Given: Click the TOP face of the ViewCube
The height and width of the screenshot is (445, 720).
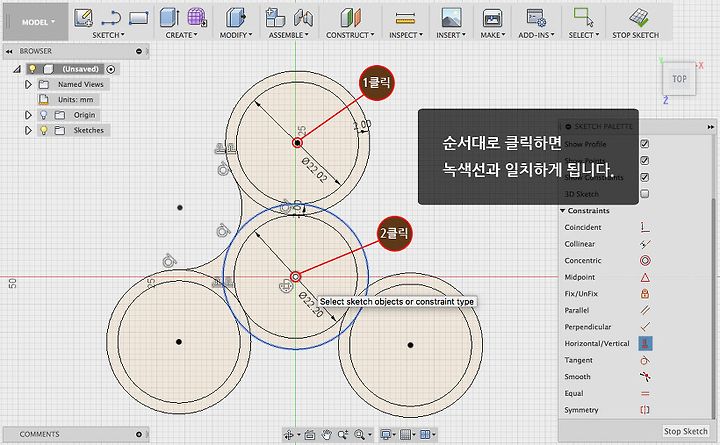Looking at the screenshot, I should click(x=680, y=79).
